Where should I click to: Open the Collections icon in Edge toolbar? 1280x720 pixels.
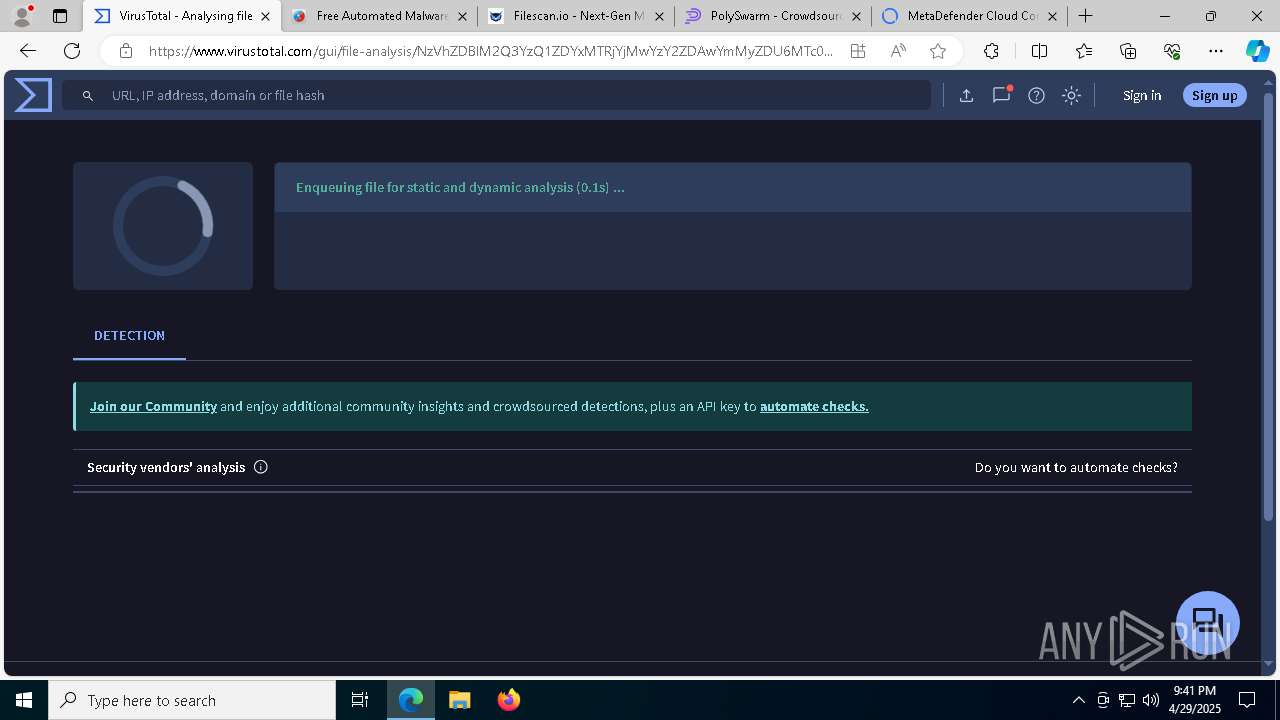click(x=1128, y=51)
